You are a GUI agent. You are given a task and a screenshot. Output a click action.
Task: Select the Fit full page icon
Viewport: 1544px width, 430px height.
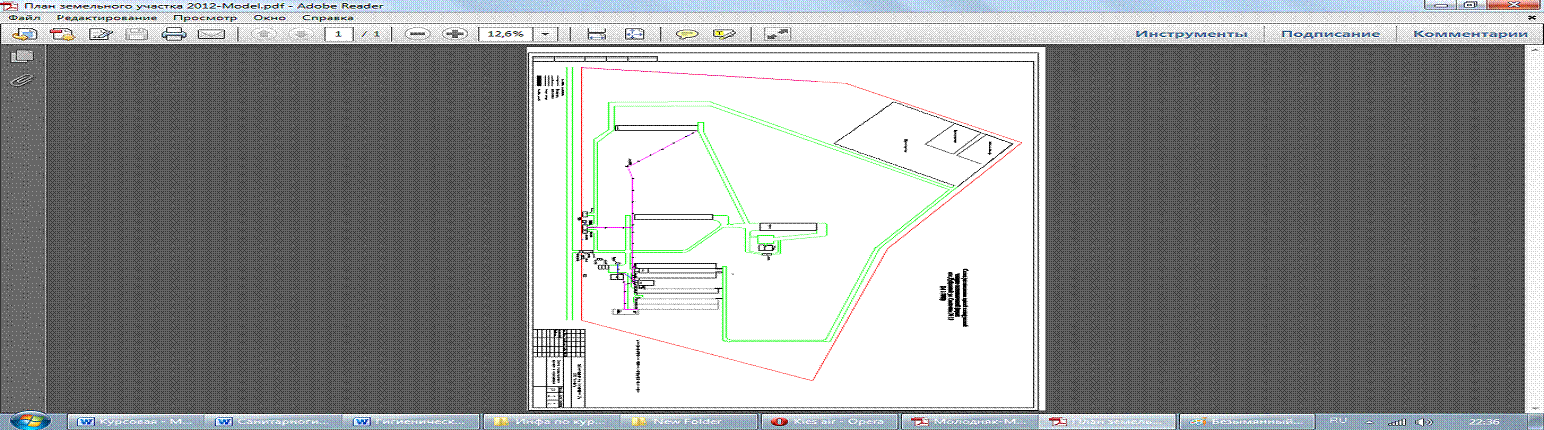coord(635,34)
